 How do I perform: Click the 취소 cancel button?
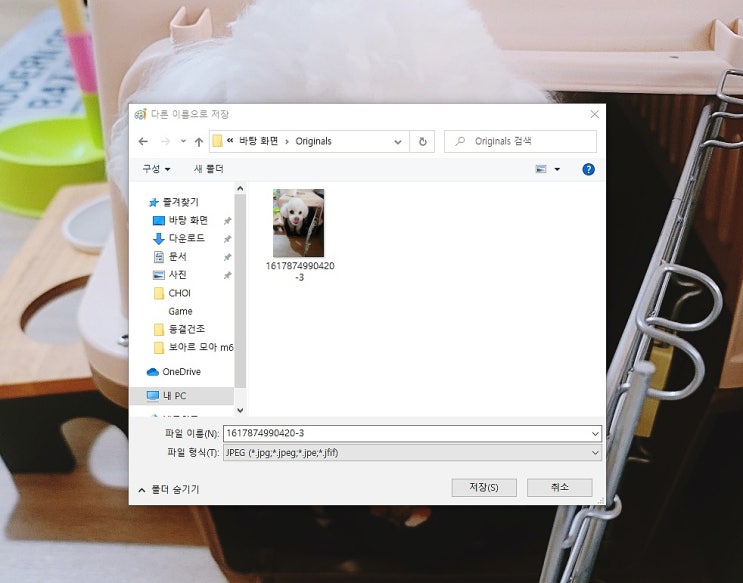[x=560, y=487]
